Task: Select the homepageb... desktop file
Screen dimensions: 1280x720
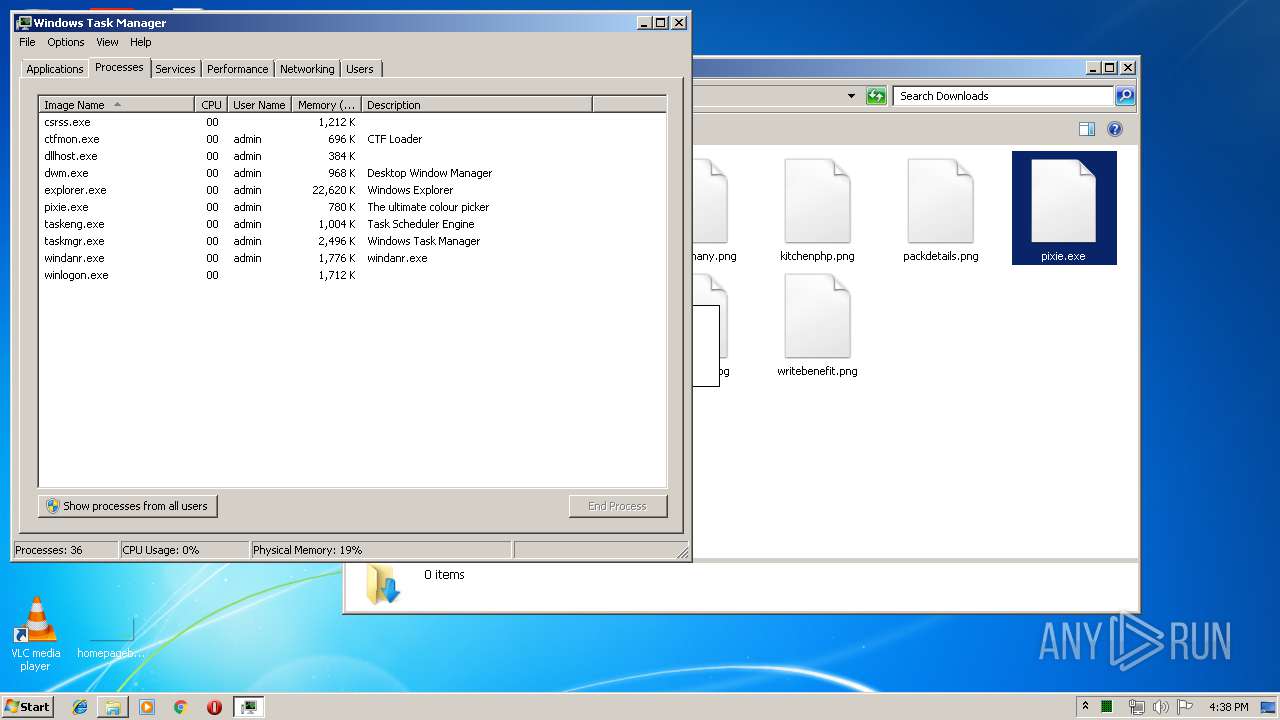Action: 110,638
